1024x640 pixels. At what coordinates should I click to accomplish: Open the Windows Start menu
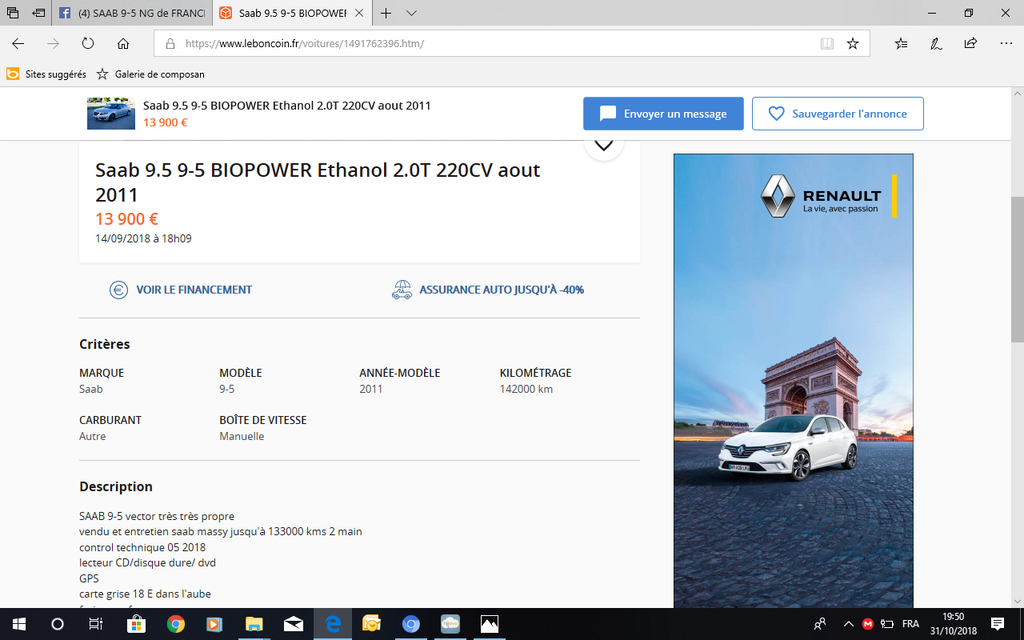coord(18,624)
